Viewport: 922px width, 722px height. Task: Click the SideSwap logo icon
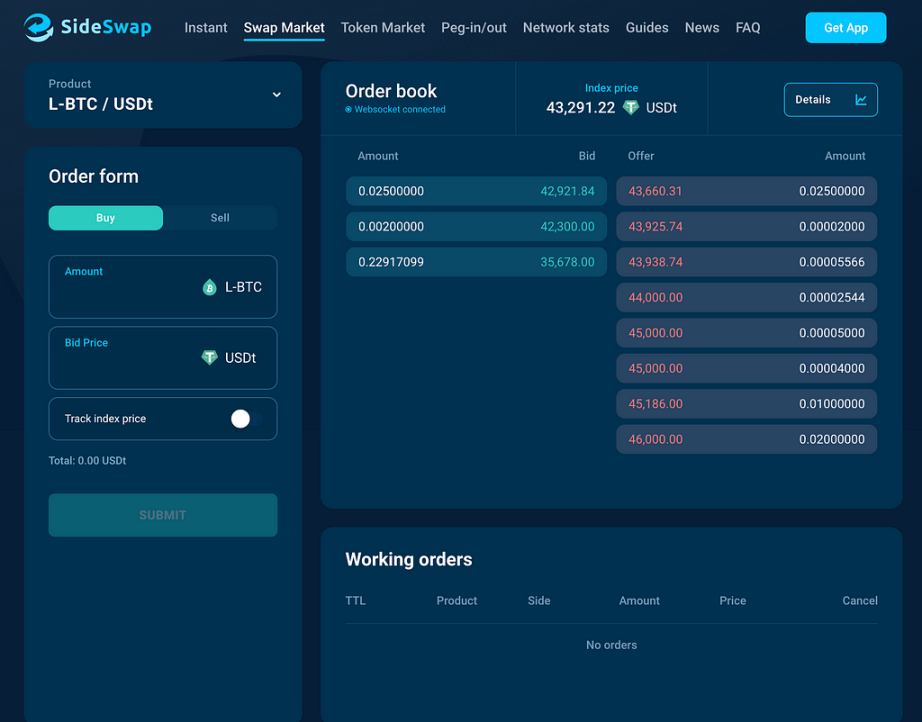tap(39, 28)
